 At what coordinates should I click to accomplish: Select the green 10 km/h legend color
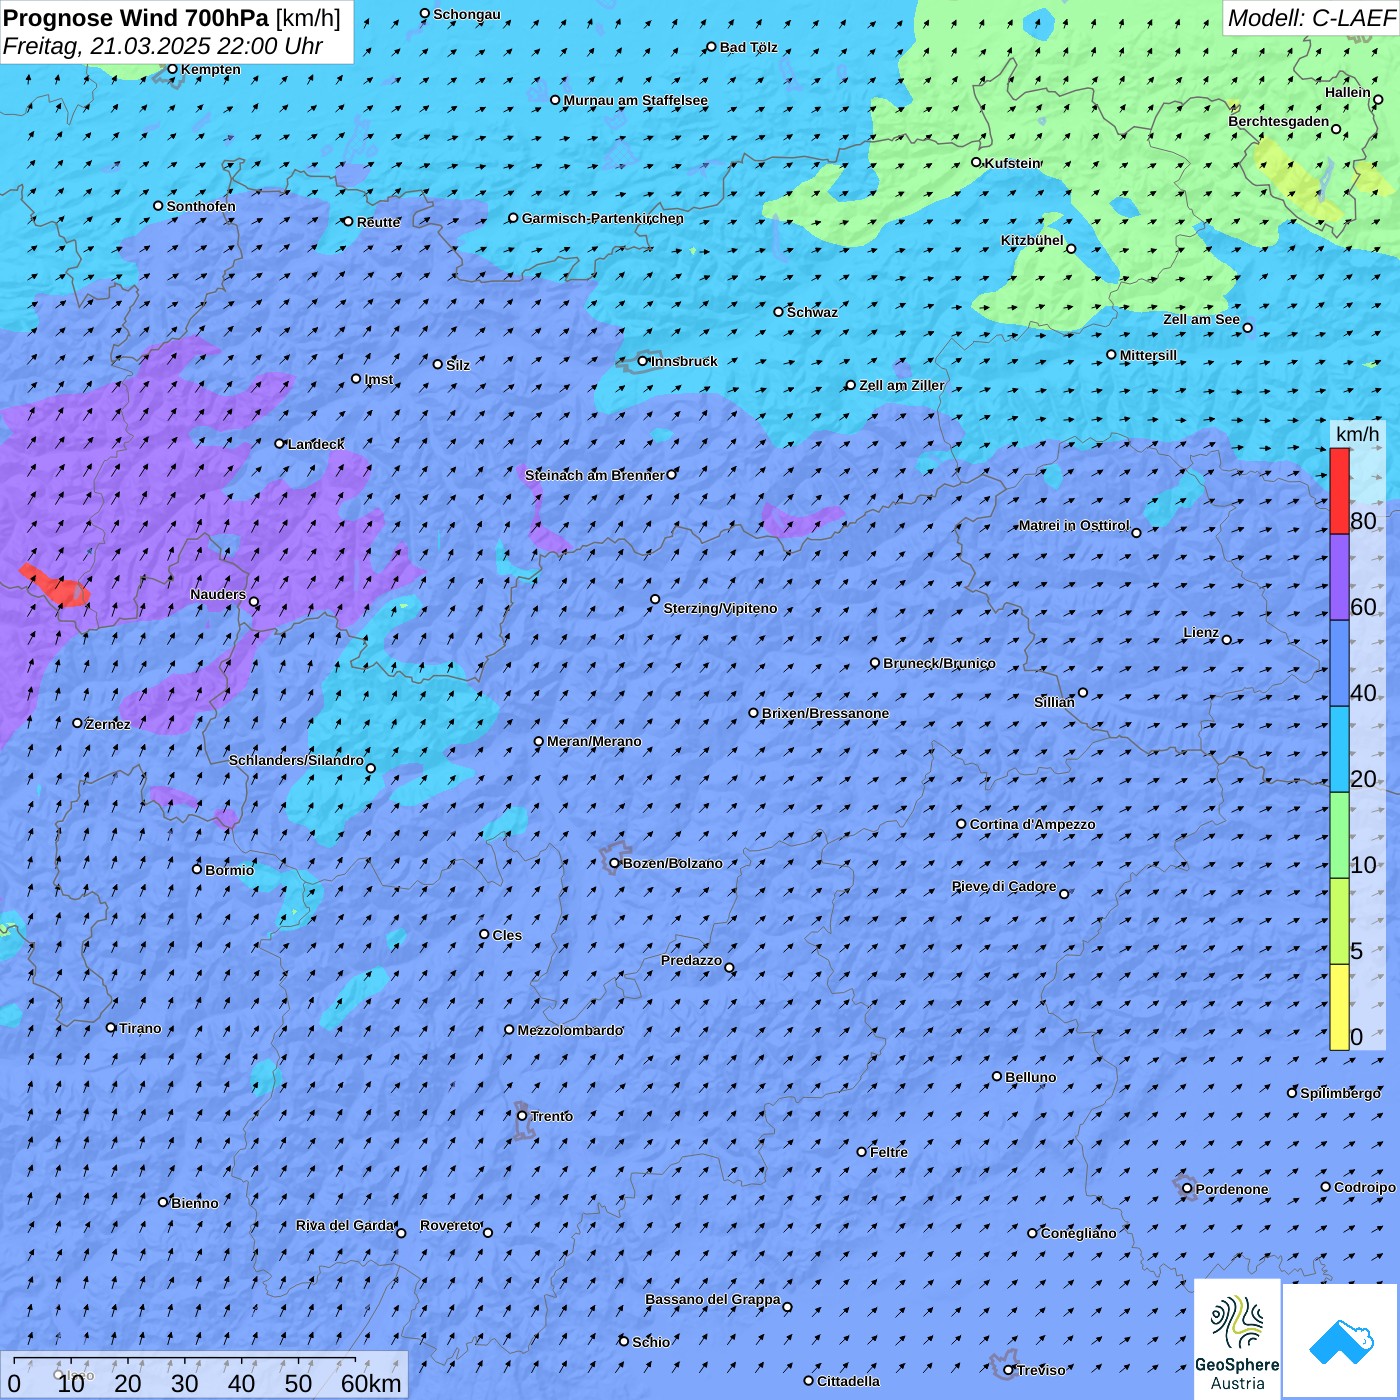(x=1339, y=835)
